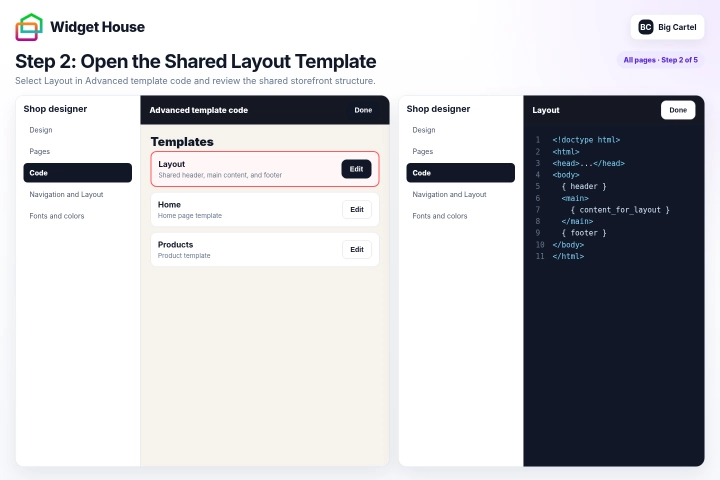Click the All pages Step 2 of 5 pill
The image size is (720, 480).
660,60
